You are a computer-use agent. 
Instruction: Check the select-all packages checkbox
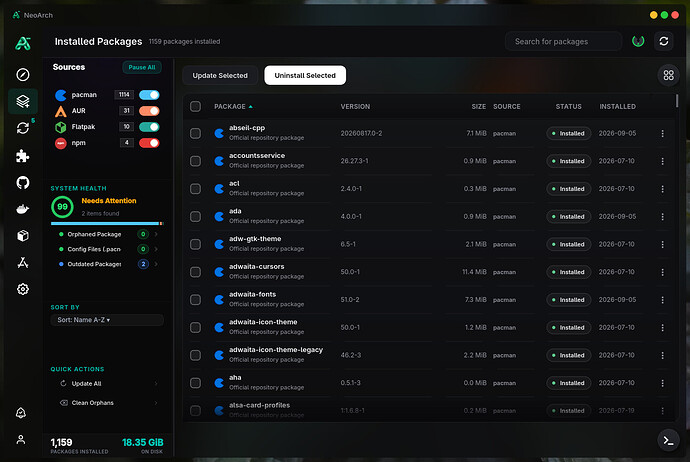point(195,106)
